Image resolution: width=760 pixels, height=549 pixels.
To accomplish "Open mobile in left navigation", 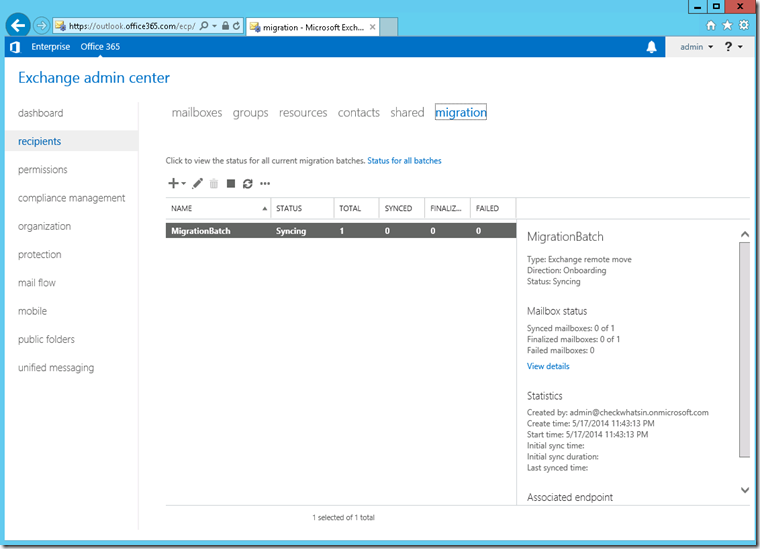I will [32, 311].
